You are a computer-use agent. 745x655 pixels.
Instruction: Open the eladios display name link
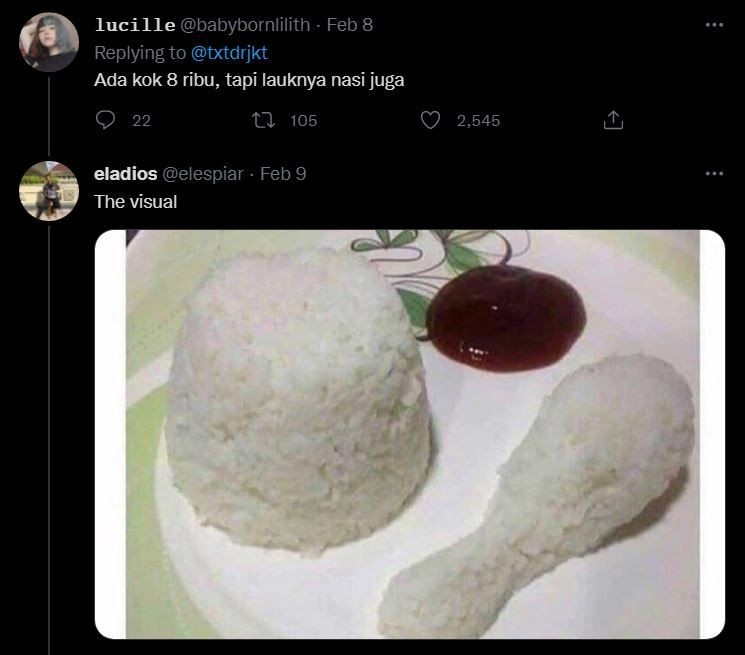(x=124, y=173)
